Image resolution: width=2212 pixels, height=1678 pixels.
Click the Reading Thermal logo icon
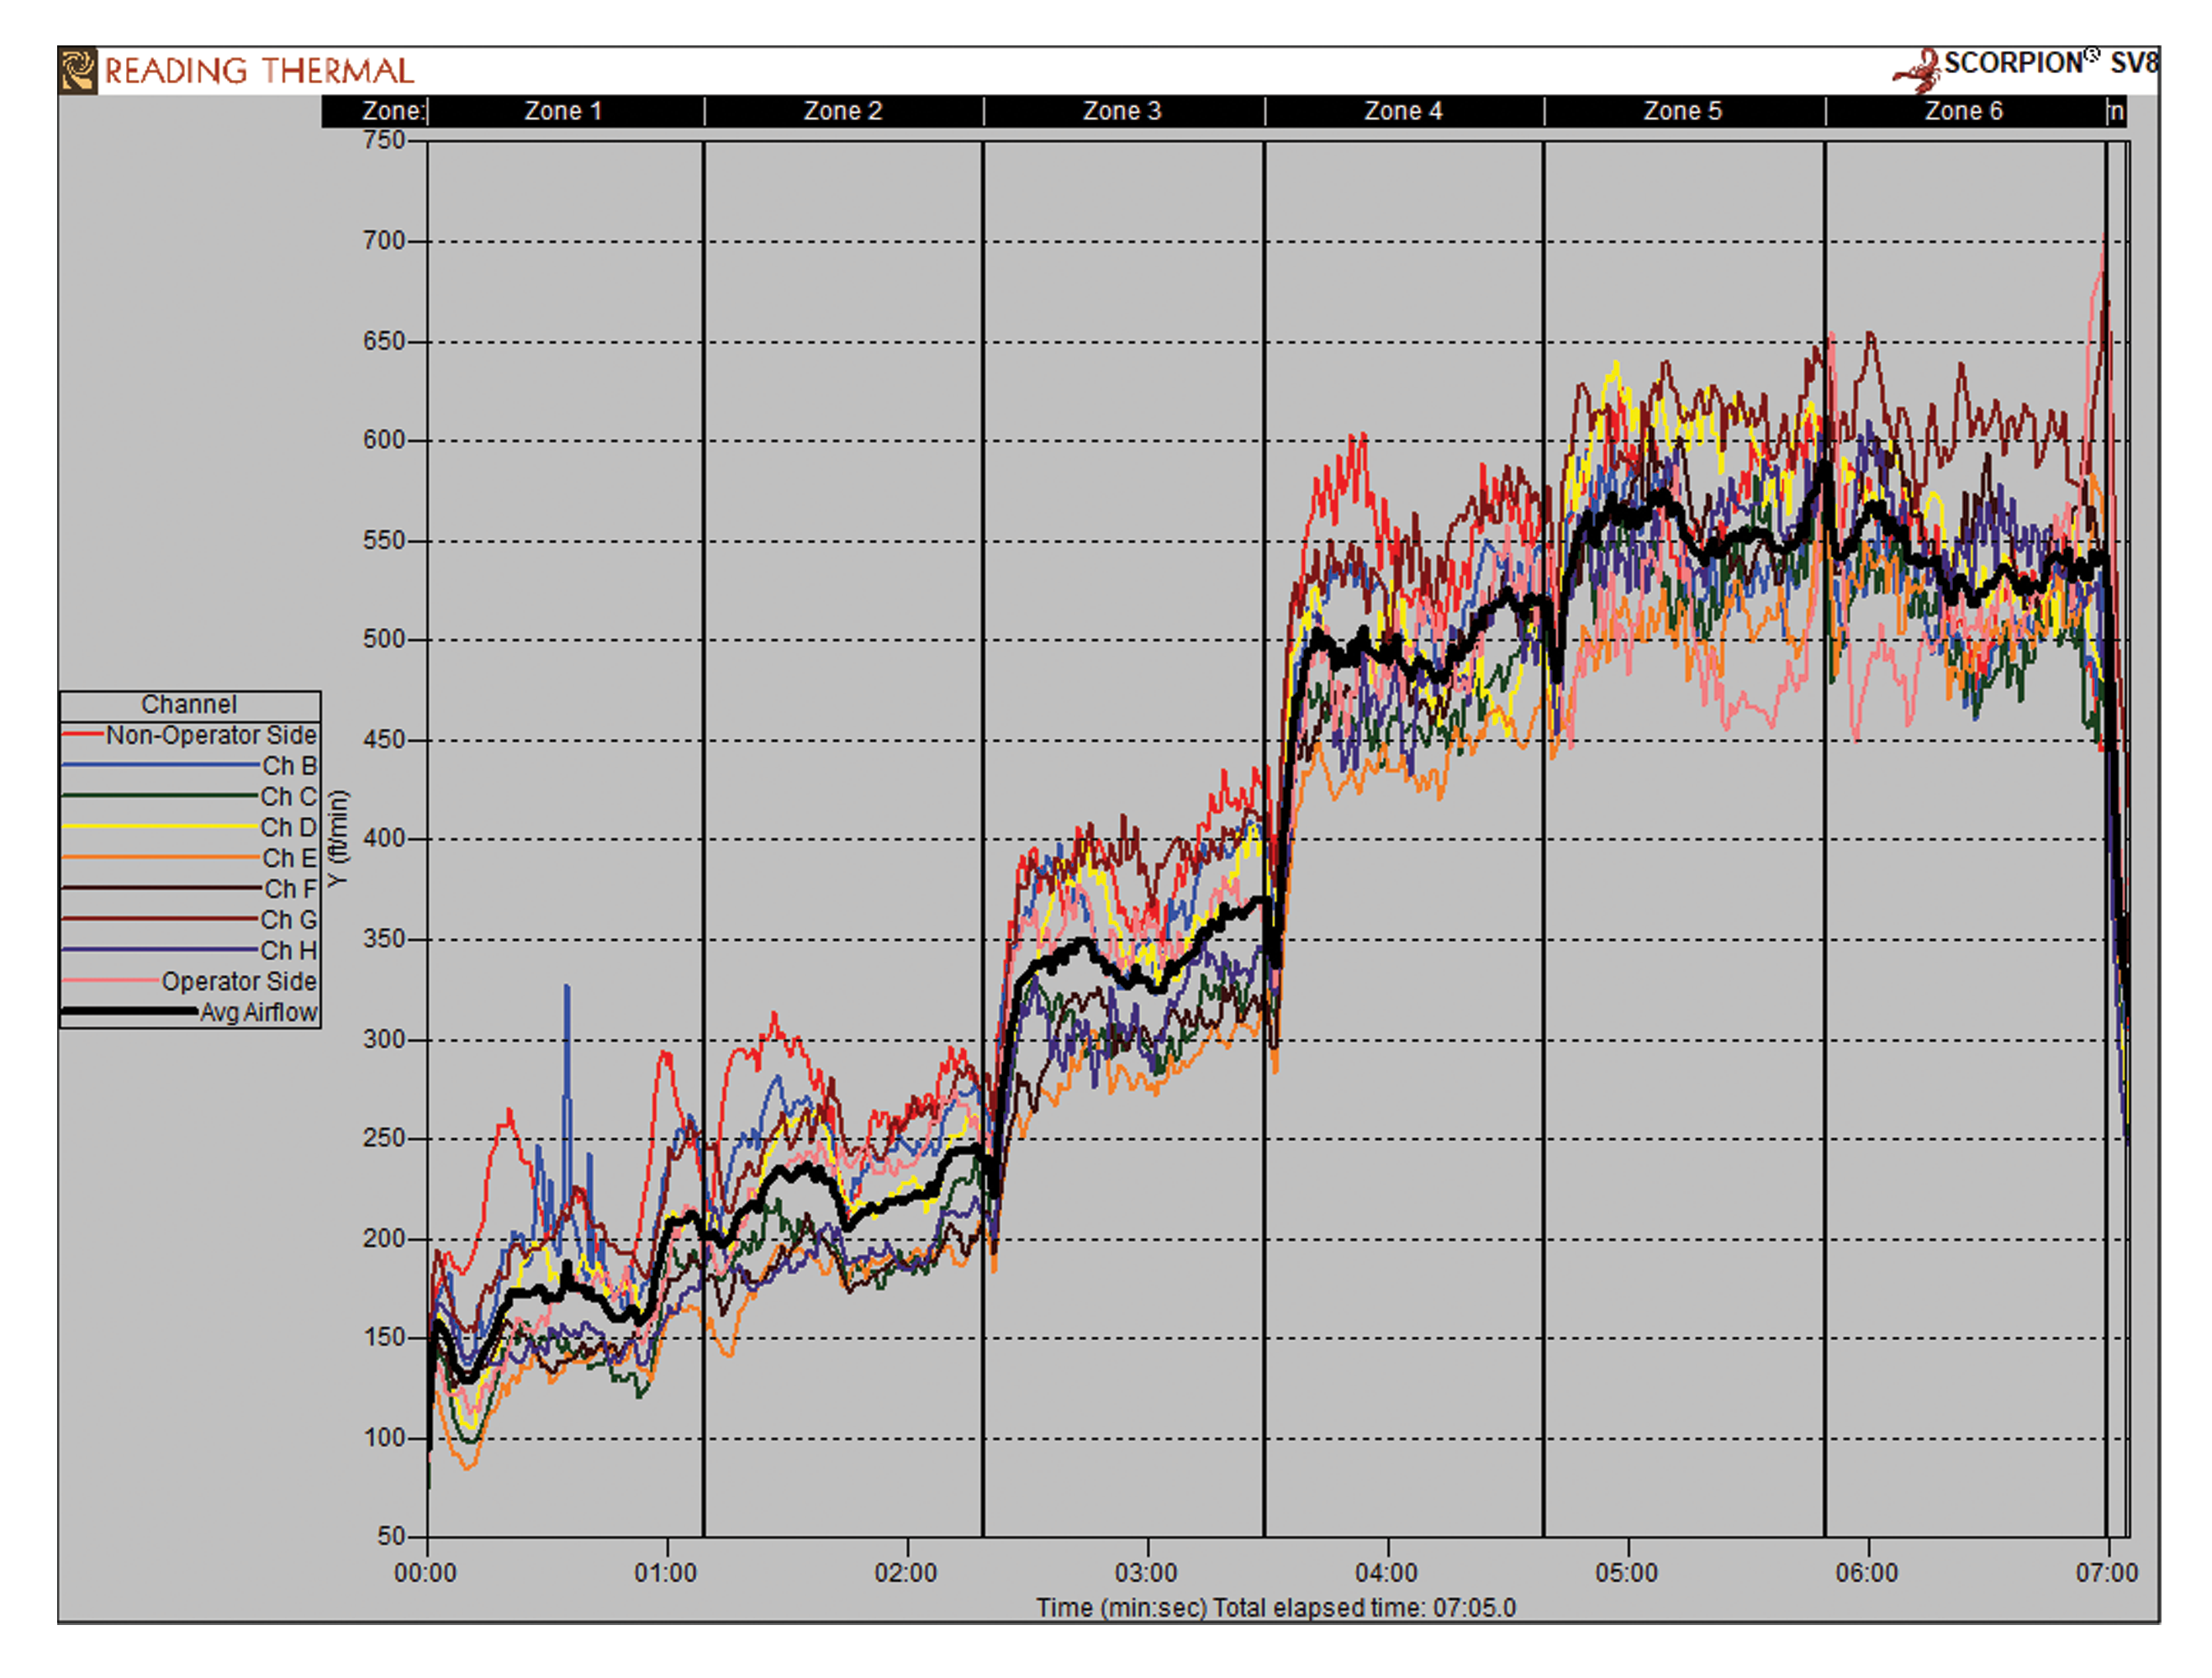click(78, 71)
